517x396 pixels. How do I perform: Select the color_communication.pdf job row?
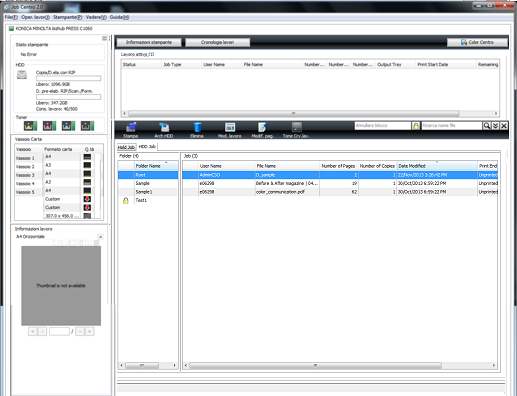340,192
